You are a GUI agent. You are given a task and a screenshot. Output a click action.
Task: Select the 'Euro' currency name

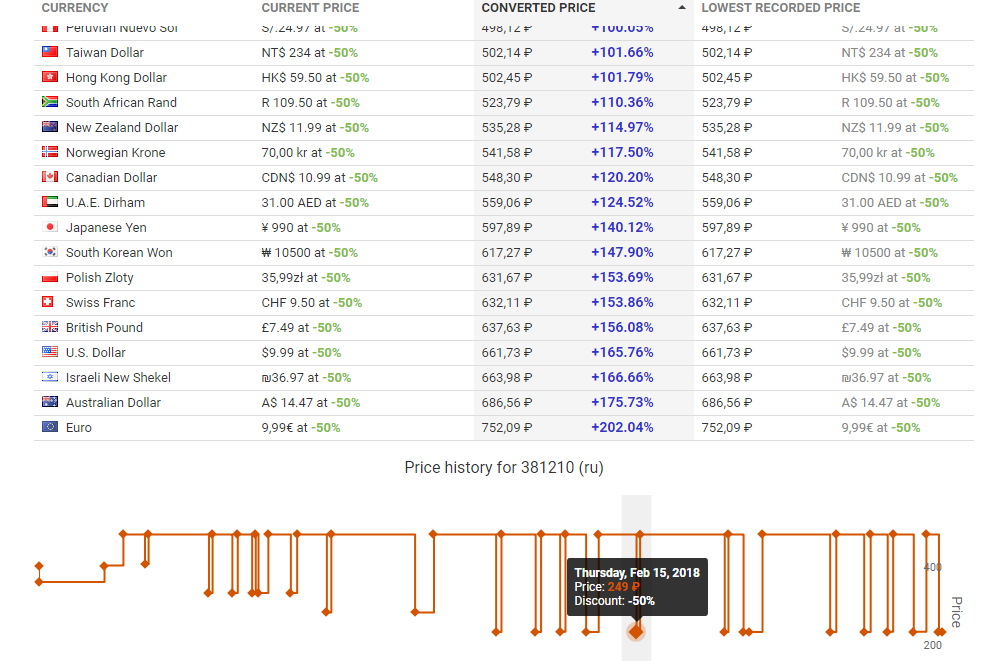click(x=79, y=428)
